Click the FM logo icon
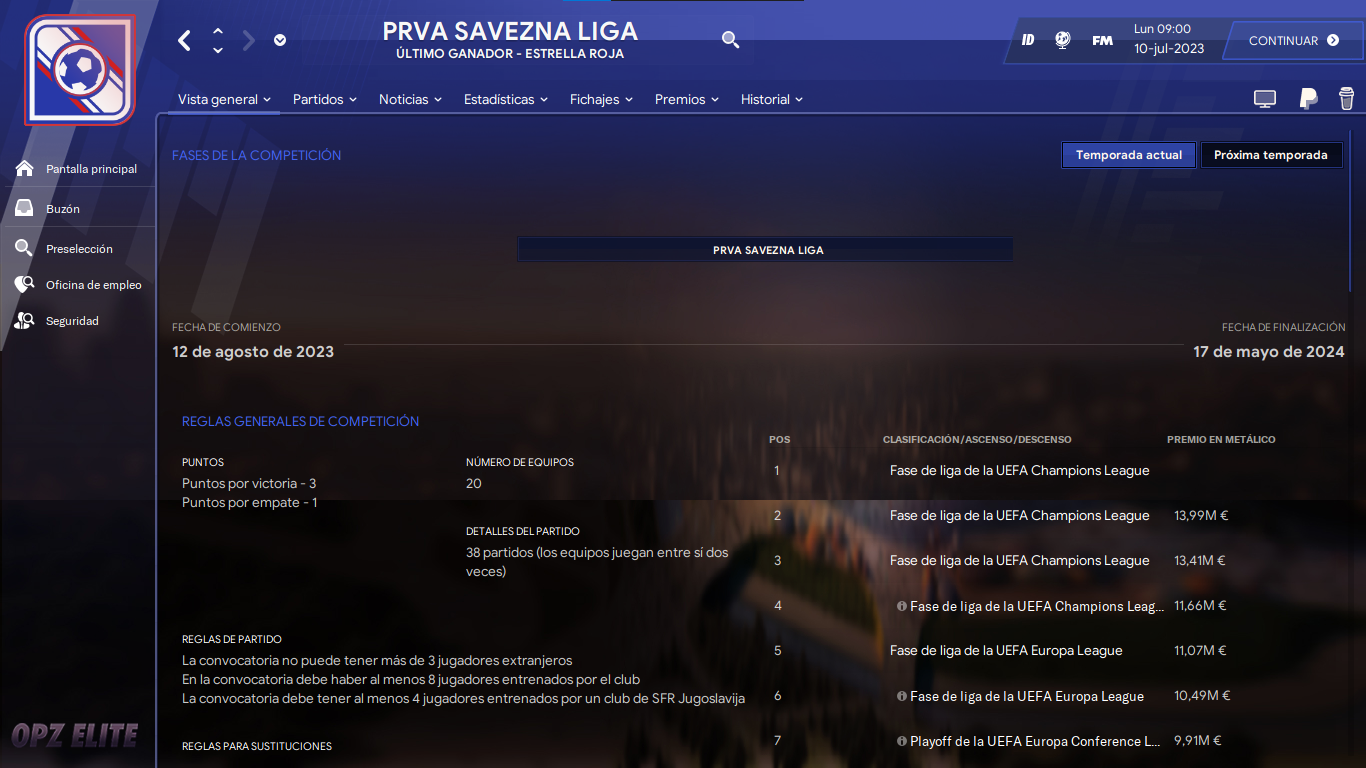This screenshot has height=768, width=1366. (x=1102, y=41)
